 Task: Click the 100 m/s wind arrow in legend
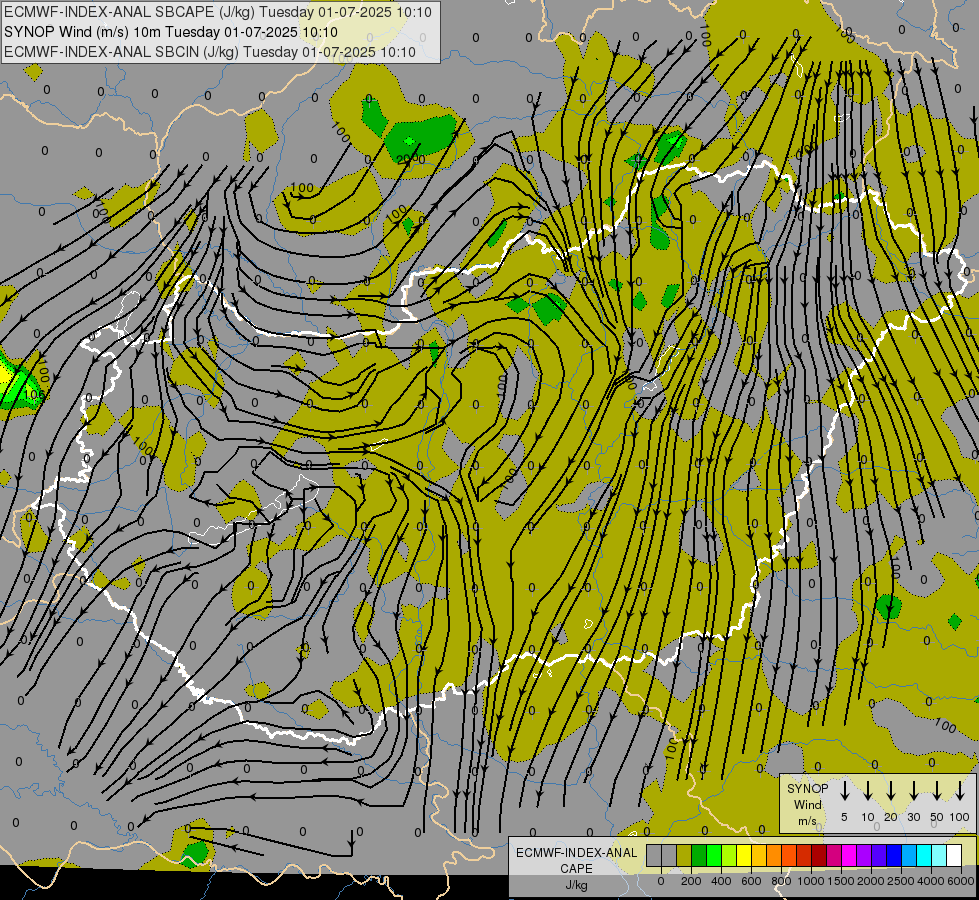(960, 789)
